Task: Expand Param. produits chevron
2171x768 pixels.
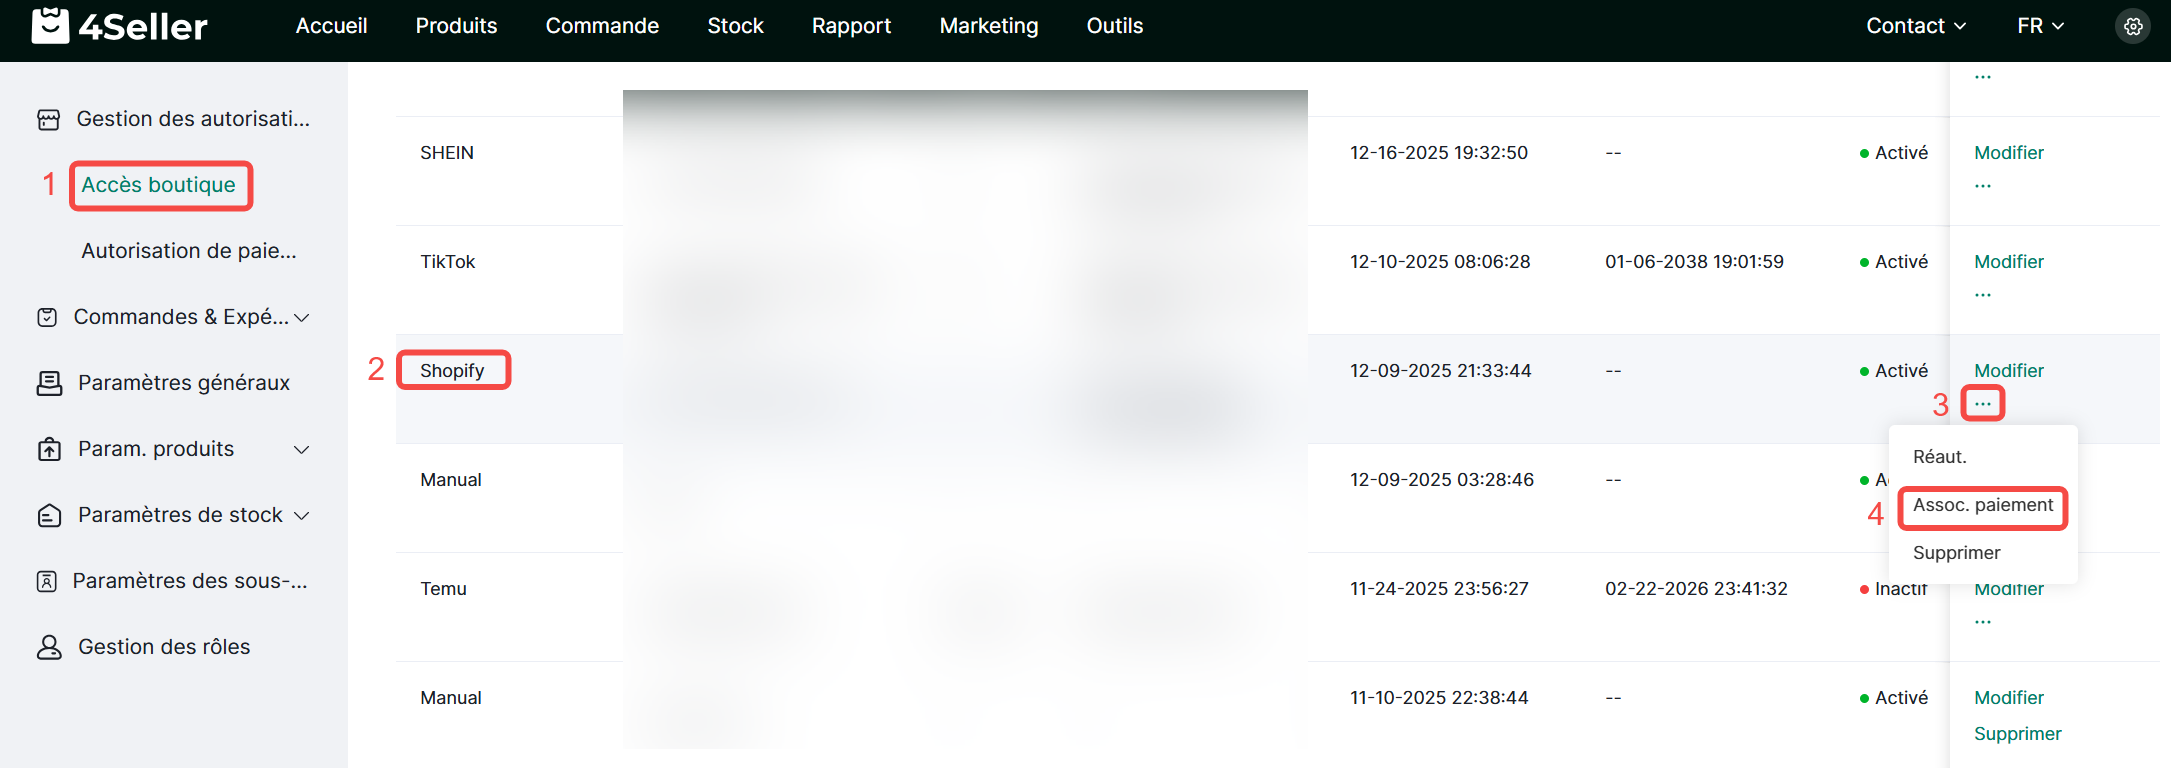Action: [x=301, y=450]
